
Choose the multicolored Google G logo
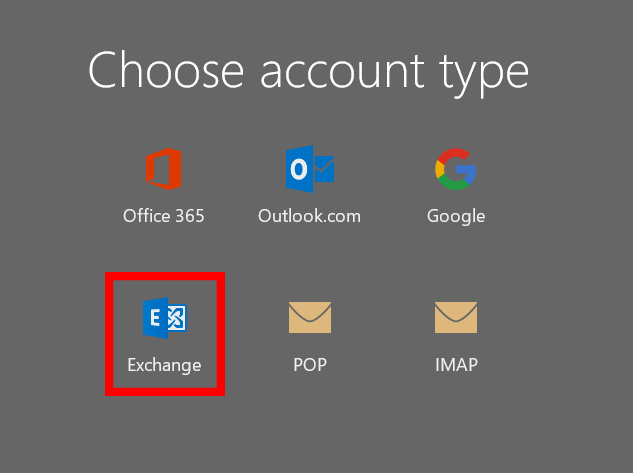pyautogui.click(x=455, y=168)
